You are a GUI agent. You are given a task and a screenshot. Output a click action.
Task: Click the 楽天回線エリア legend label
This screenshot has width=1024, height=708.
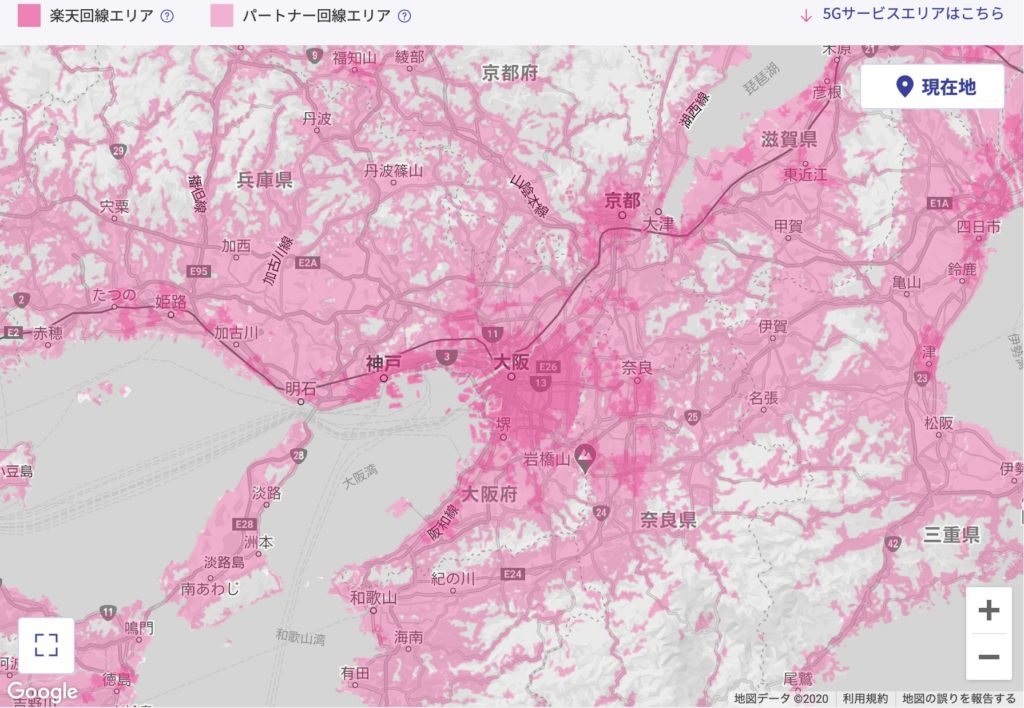101,16
